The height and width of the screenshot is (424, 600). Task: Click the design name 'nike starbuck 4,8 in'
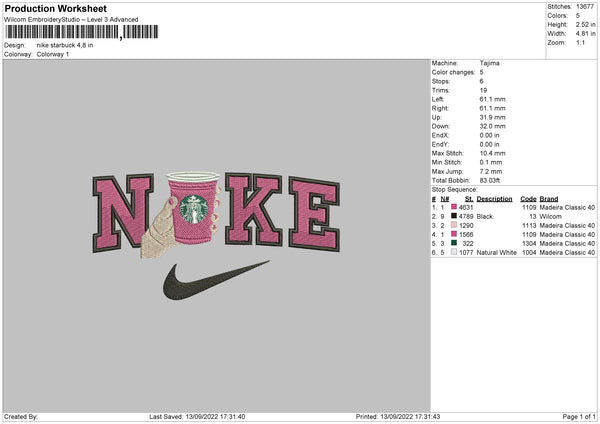click(65, 45)
